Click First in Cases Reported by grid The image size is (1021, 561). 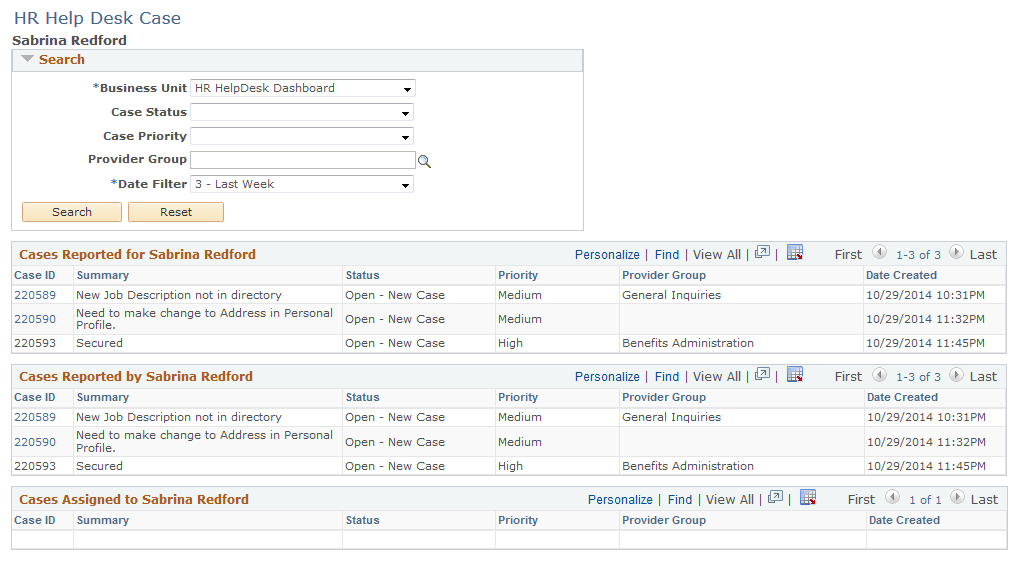click(x=848, y=376)
